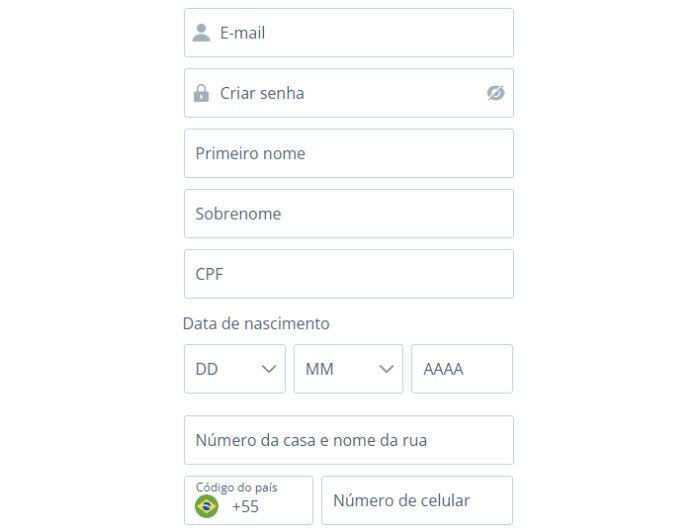
Task: Select the Primeiro nome field
Action: [x=349, y=153]
